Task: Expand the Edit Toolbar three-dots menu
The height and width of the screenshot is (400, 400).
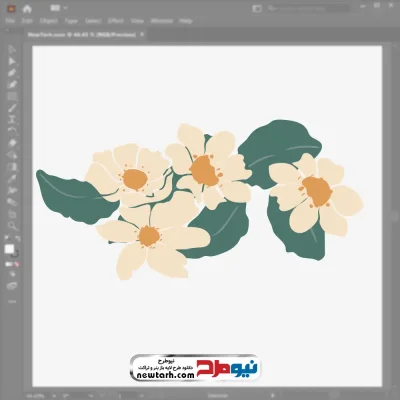Action: pyautogui.click(x=12, y=302)
